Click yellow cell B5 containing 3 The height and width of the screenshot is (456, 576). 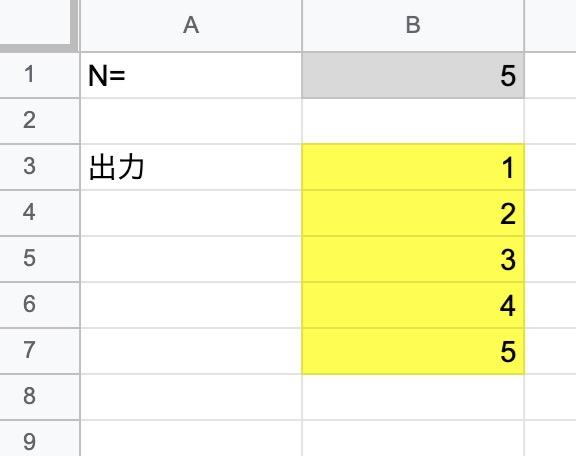coord(413,259)
